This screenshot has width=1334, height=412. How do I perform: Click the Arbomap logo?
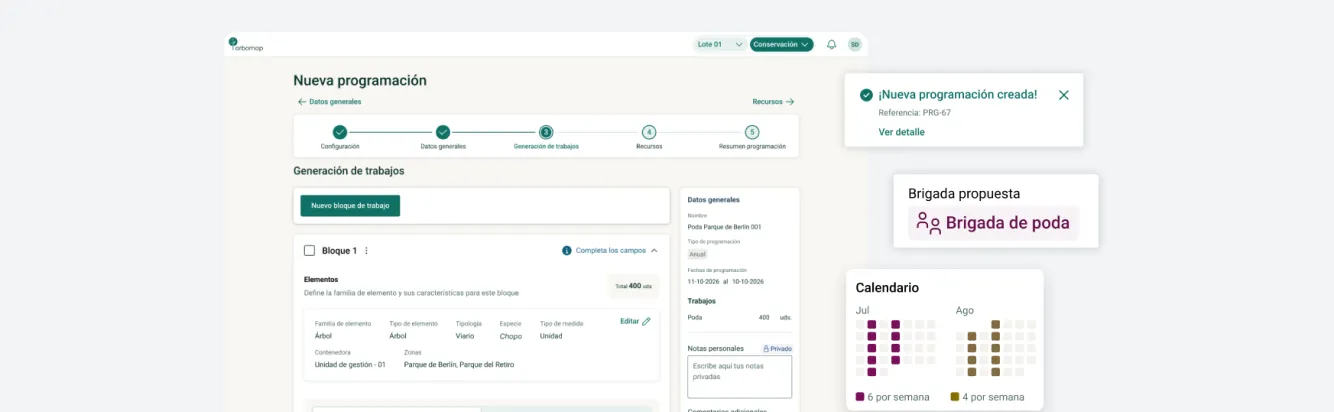(245, 44)
